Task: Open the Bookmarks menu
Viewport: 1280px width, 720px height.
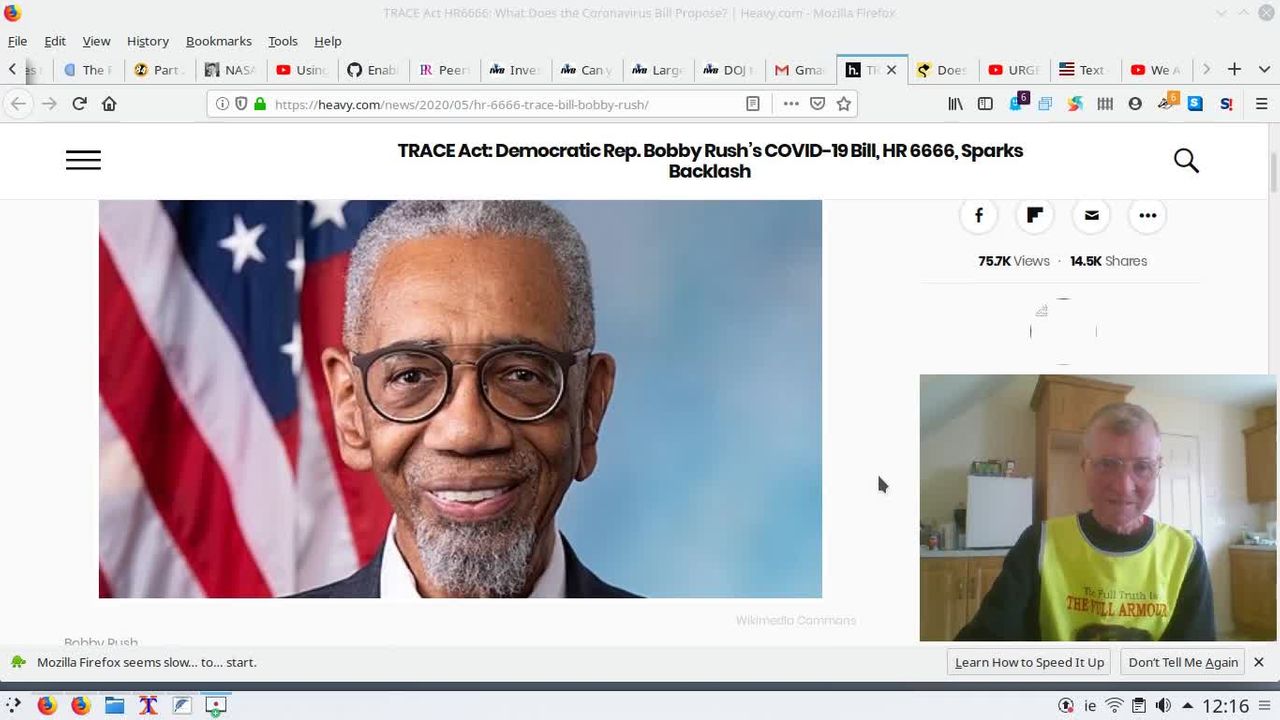Action: (218, 41)
